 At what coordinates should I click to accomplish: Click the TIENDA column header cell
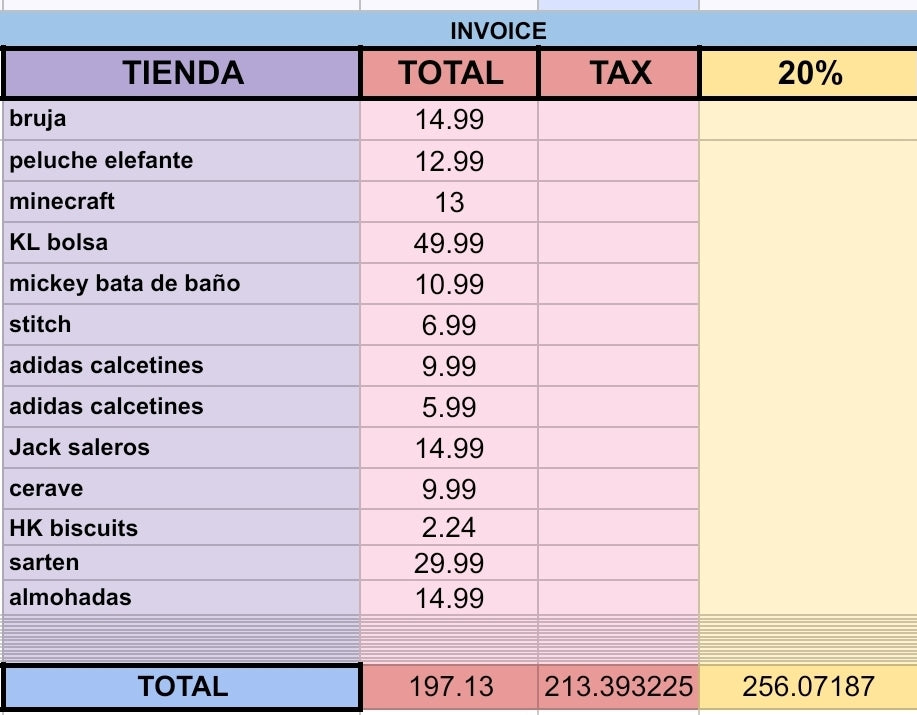click(x=182, y=73)
